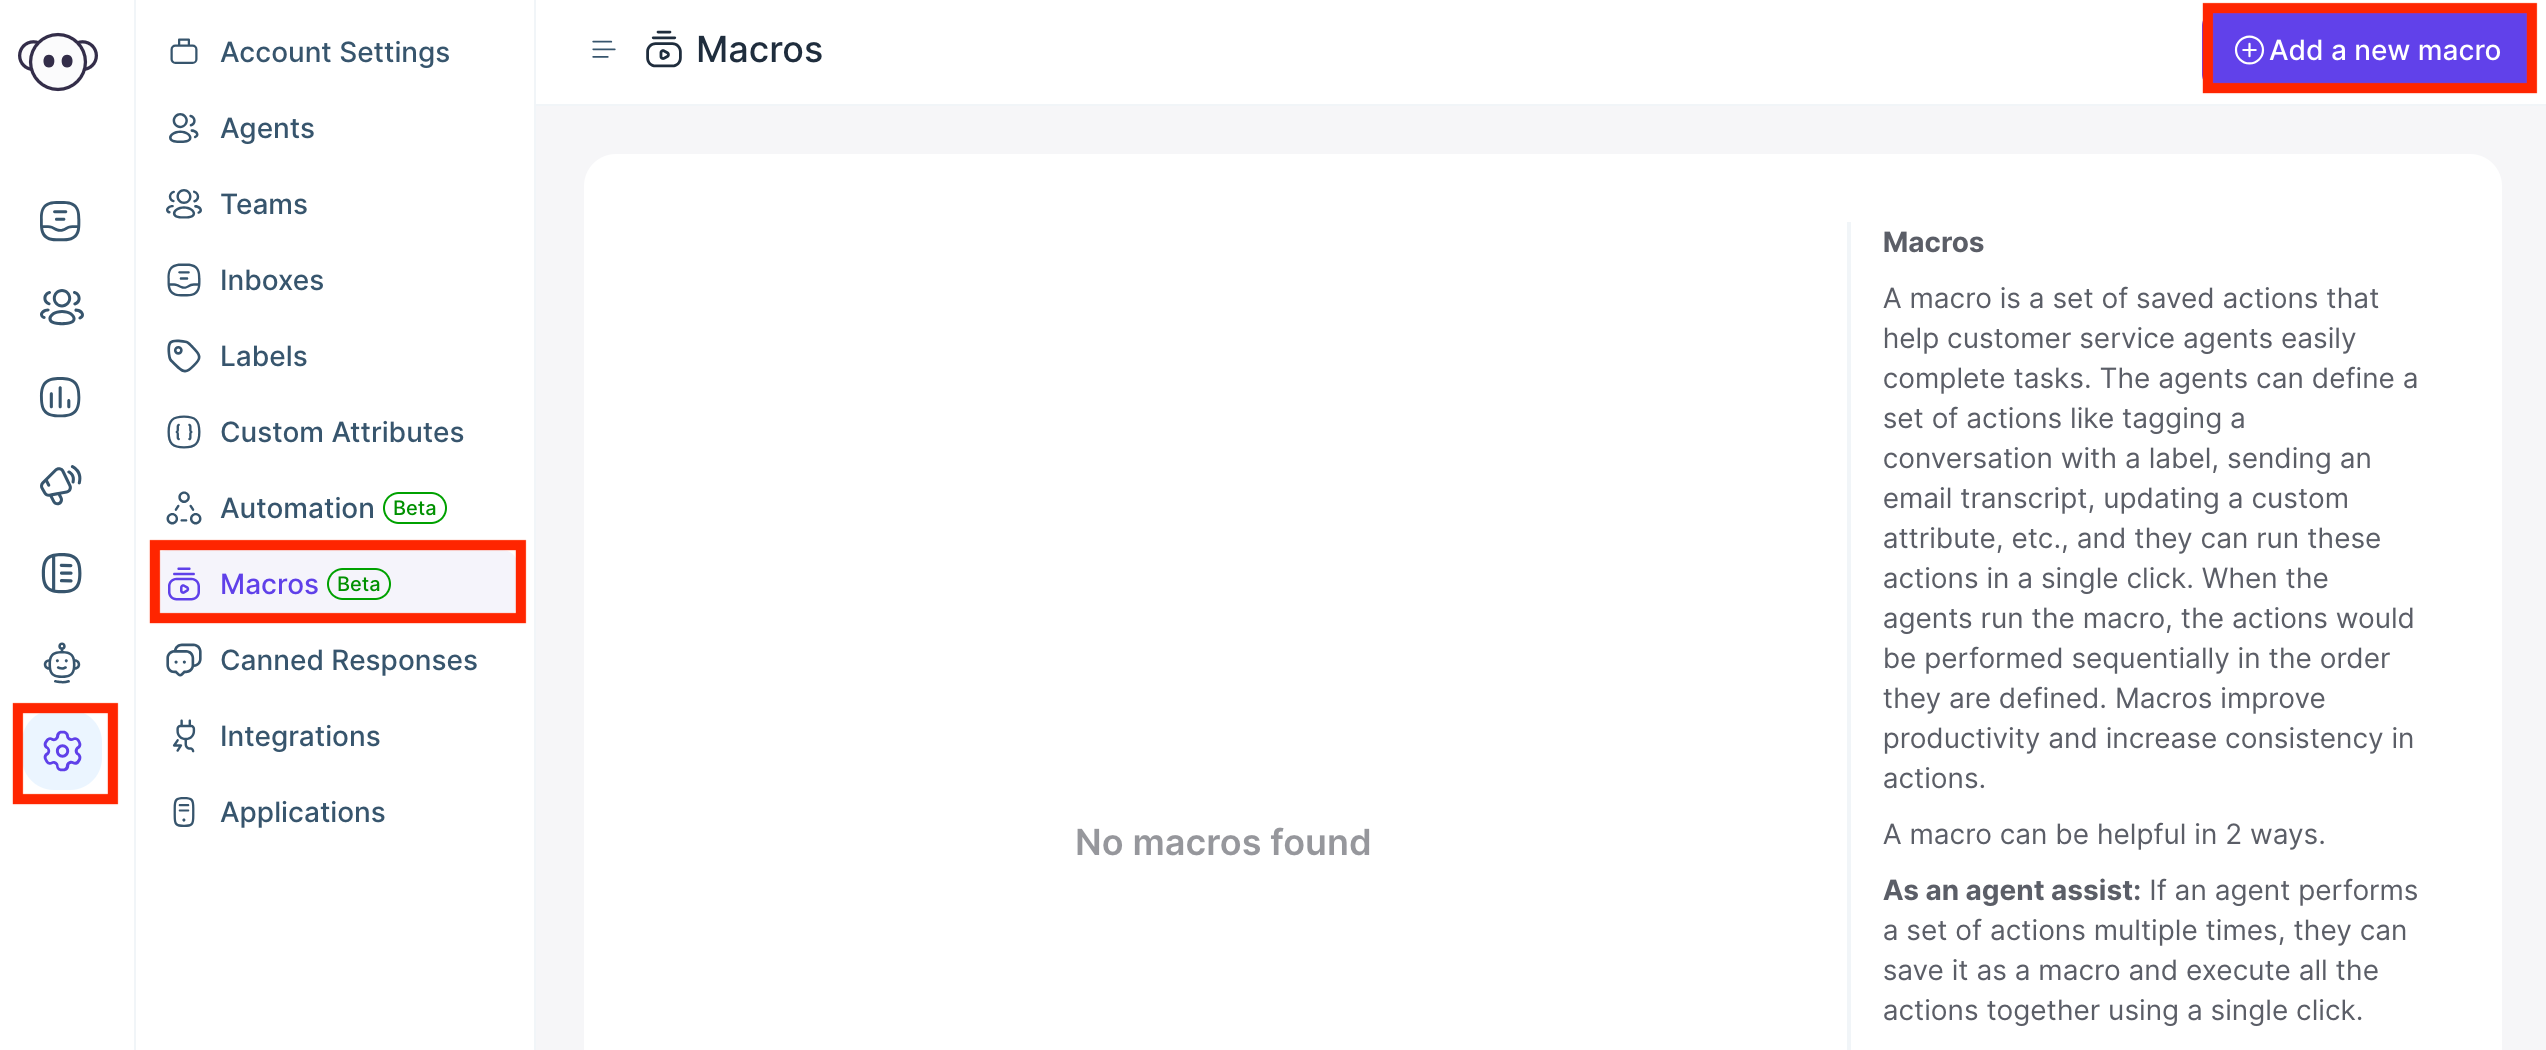Open Custom Attributes page

tap(339, 432)
